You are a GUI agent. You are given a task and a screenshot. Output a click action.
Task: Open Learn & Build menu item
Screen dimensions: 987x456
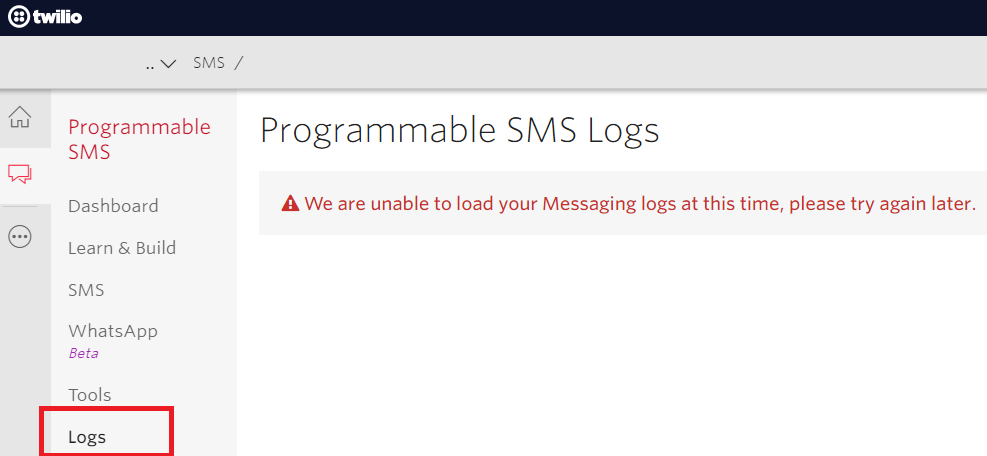[x=122, y=248]
